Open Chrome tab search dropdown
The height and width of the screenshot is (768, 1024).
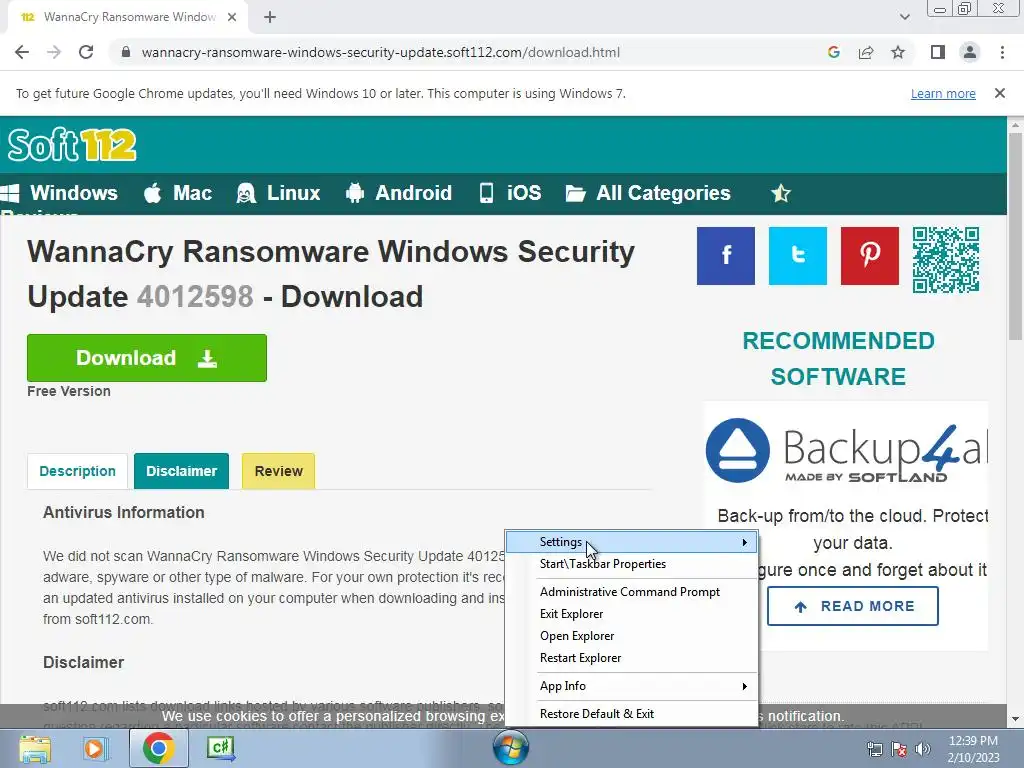[x=904, y=17]
